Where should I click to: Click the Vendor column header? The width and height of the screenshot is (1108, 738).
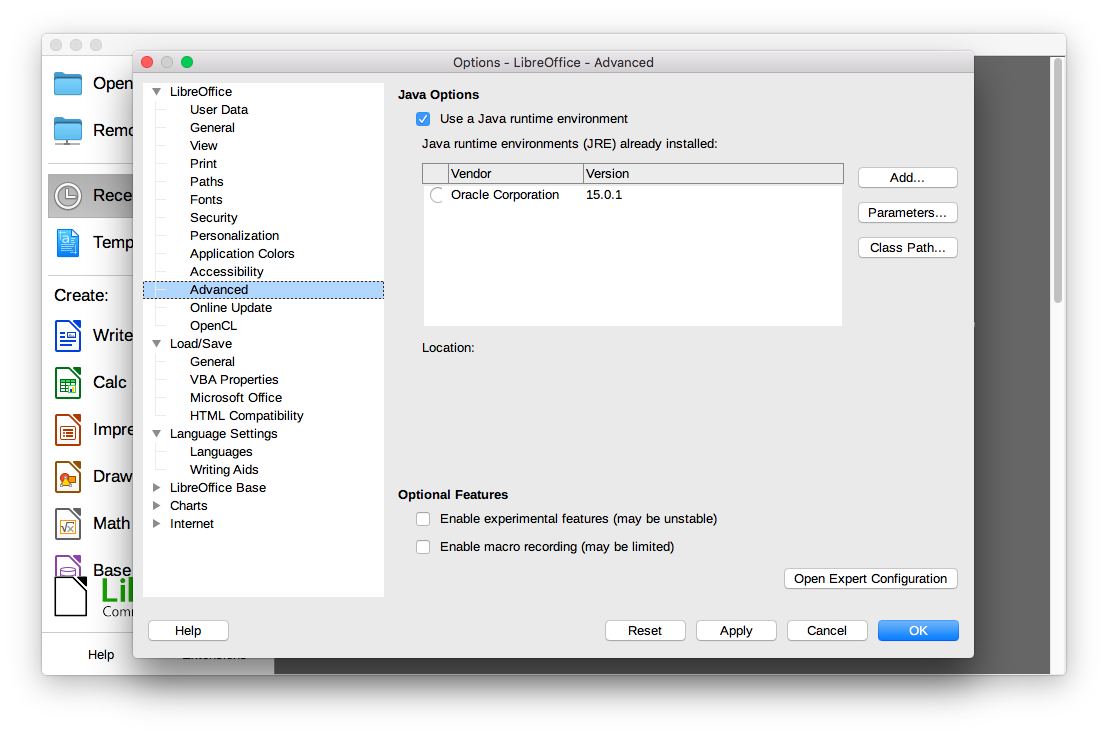click(x=516, y=174)
